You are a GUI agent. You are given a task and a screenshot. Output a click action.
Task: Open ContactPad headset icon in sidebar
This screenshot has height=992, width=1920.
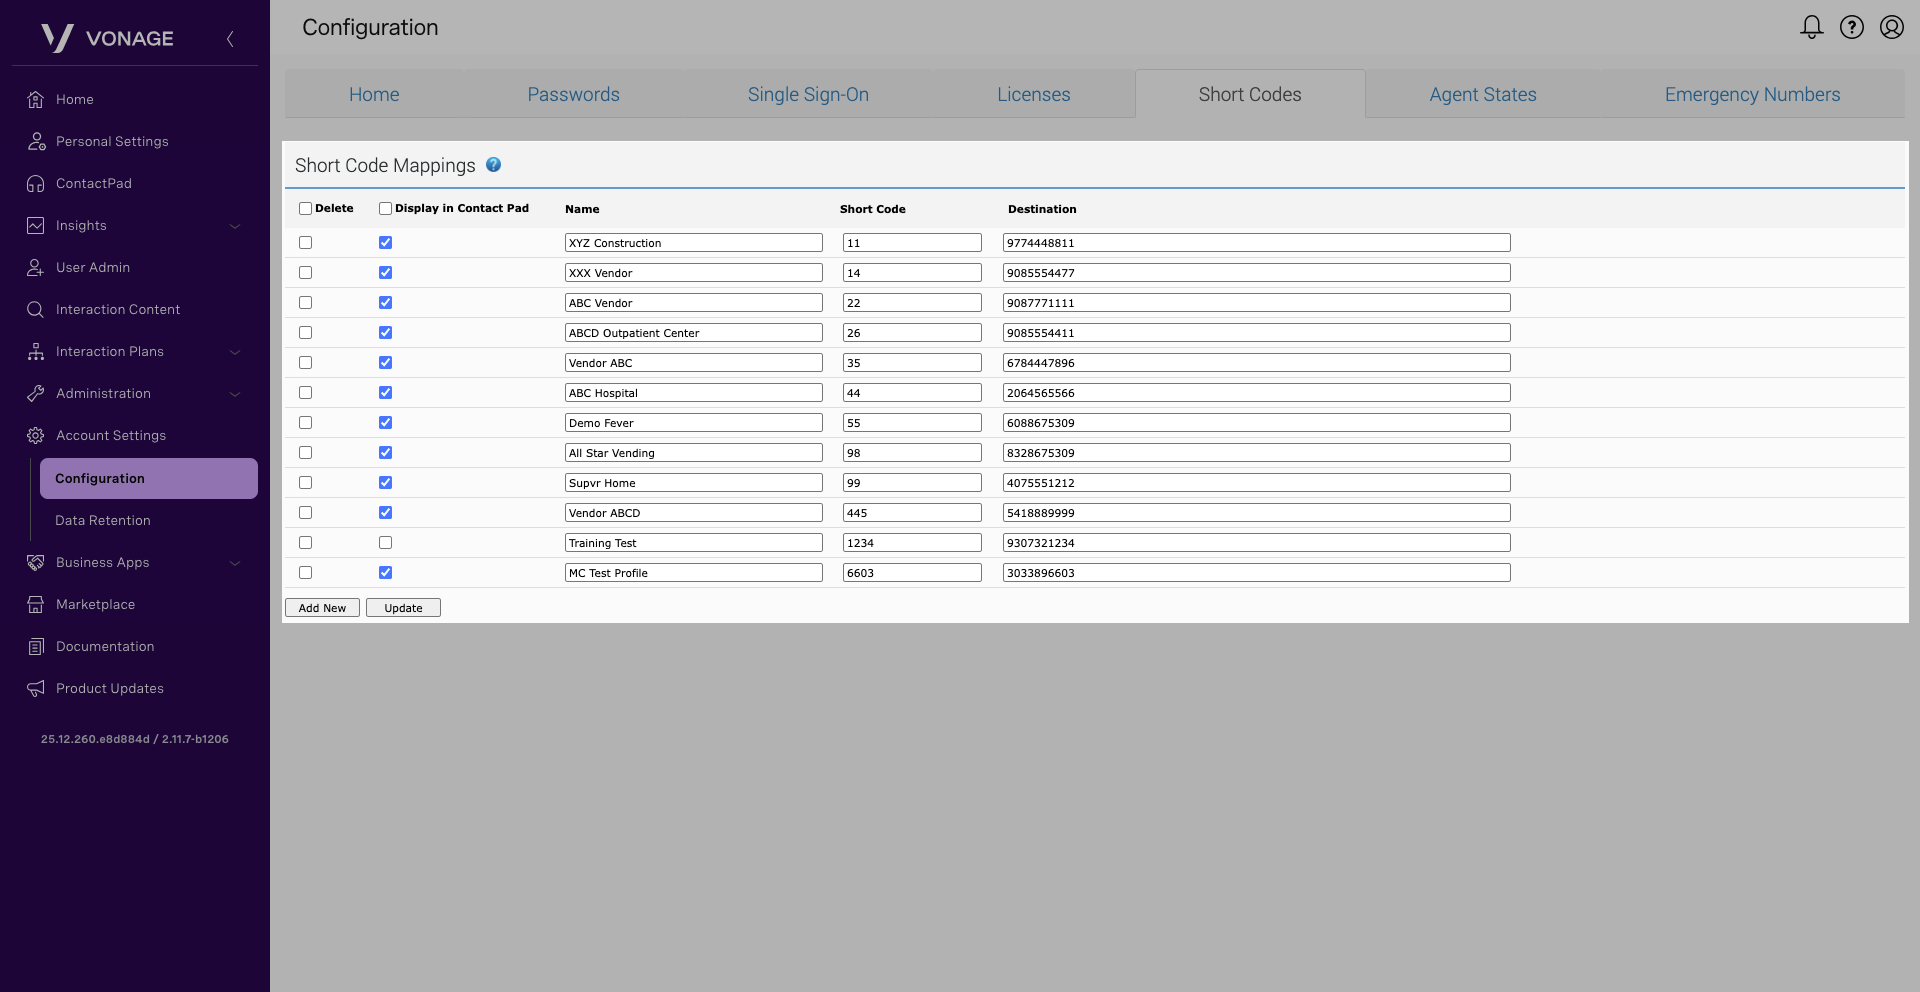click(x=36, y=184)
